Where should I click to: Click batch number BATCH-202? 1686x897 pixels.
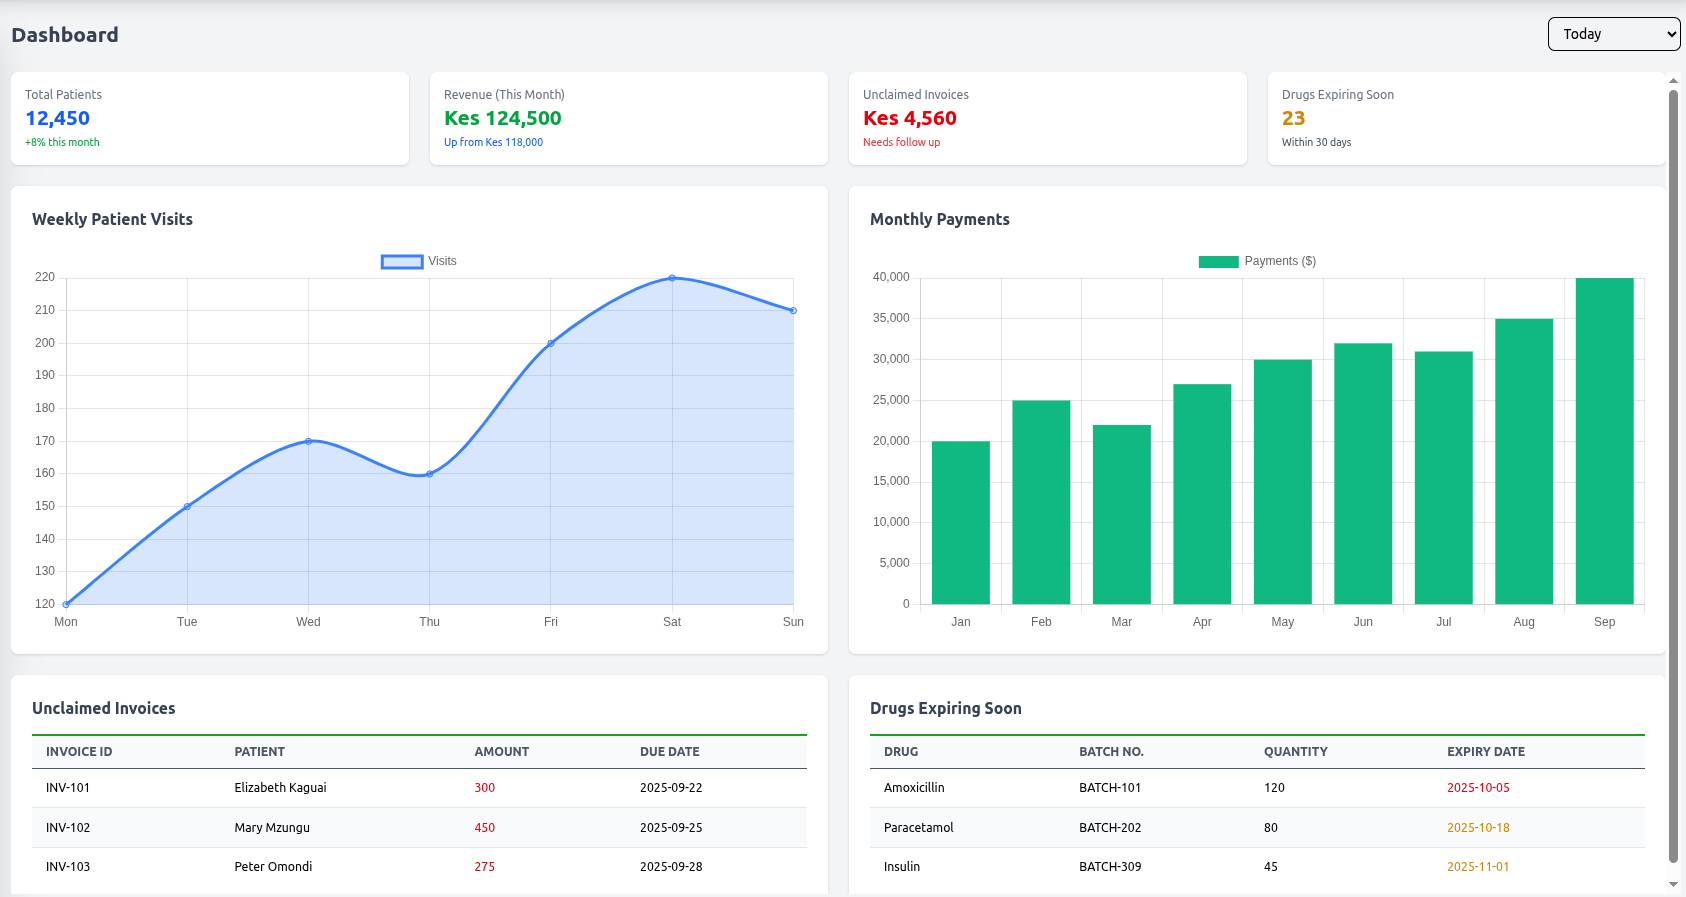click(1110, 828)
